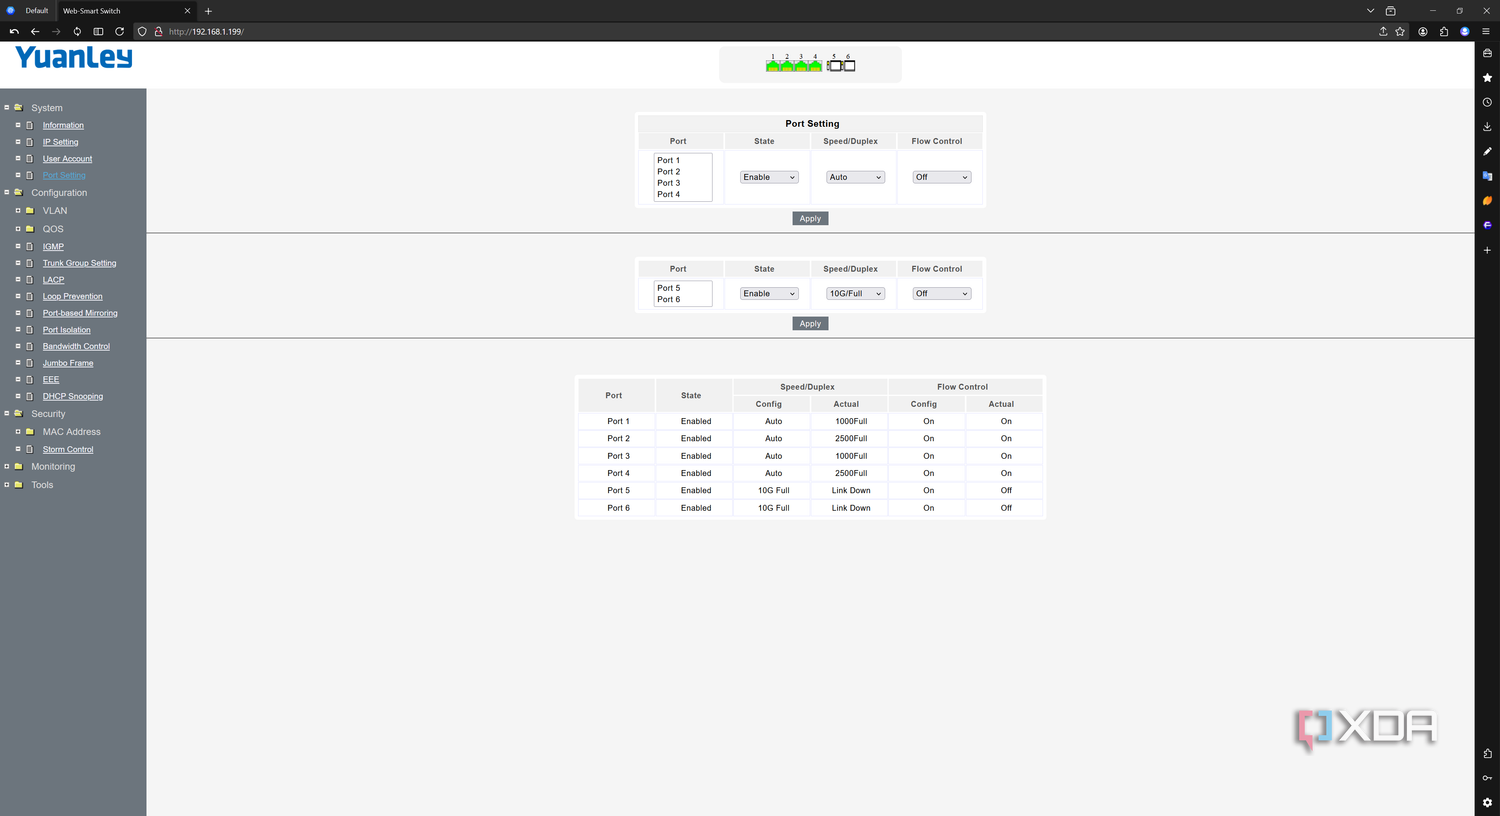Viewport: 1500px width, 816px height.
Task: Click the new tab plus button
Action: click(208, 11)
